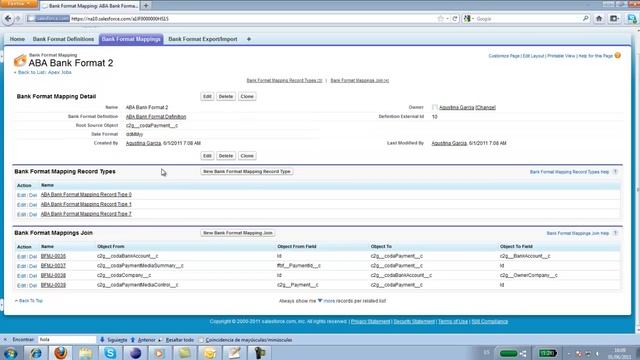Open a new browser tab

coord(146,6)
